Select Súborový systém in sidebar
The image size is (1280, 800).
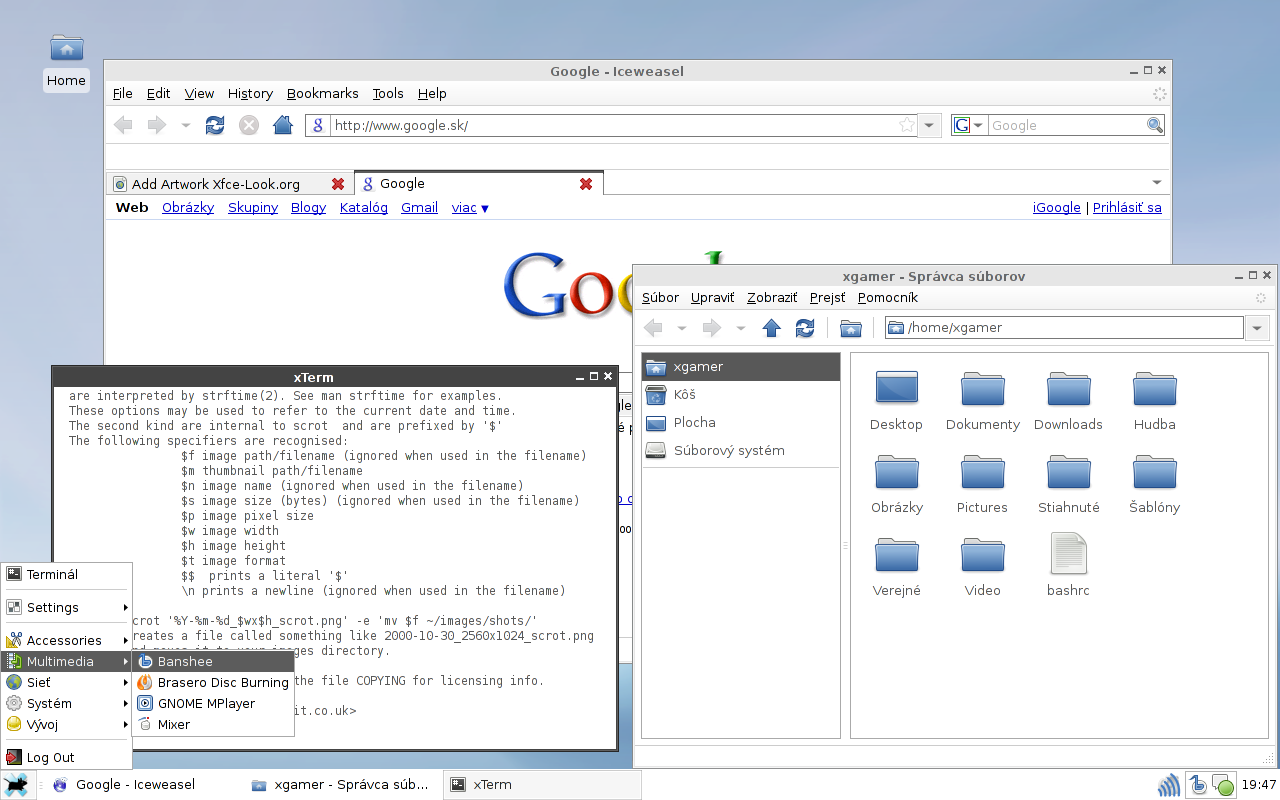coord(740,451)
